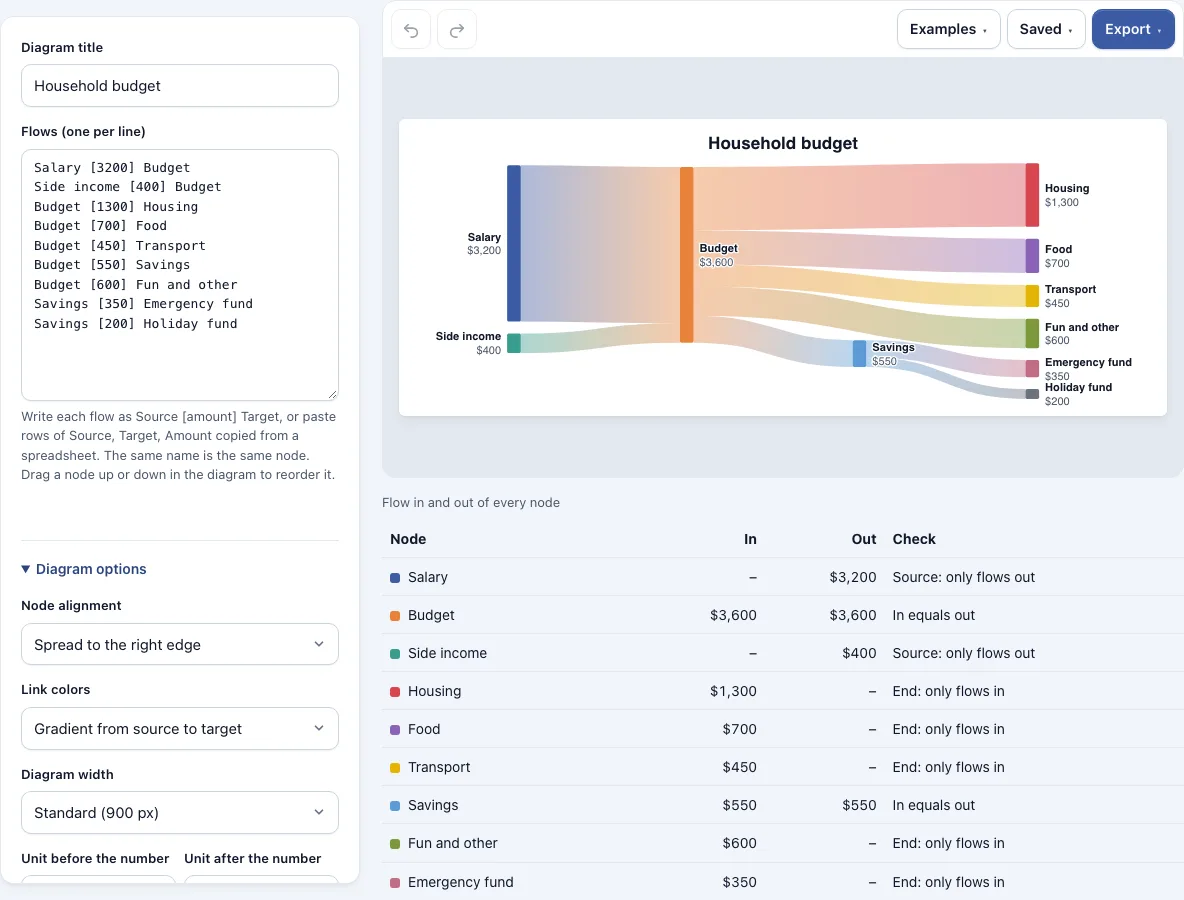Viewport: 1184px width, 900px height.
Task: Click the 'Flow in and out of every node' caption
Action: 471,503
